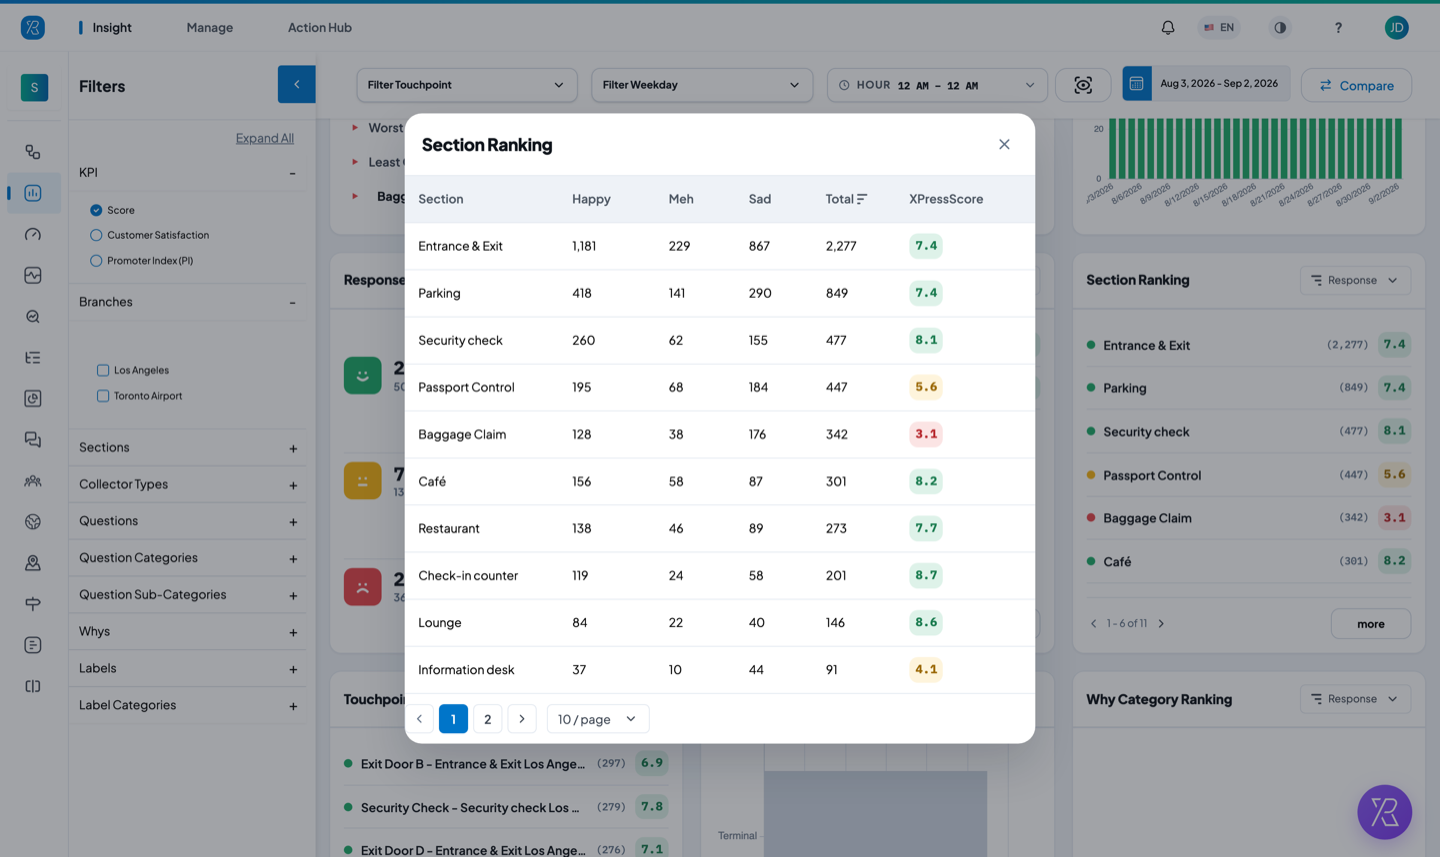
Task: Switch to the Manage tab
Action: coord(210,28)
